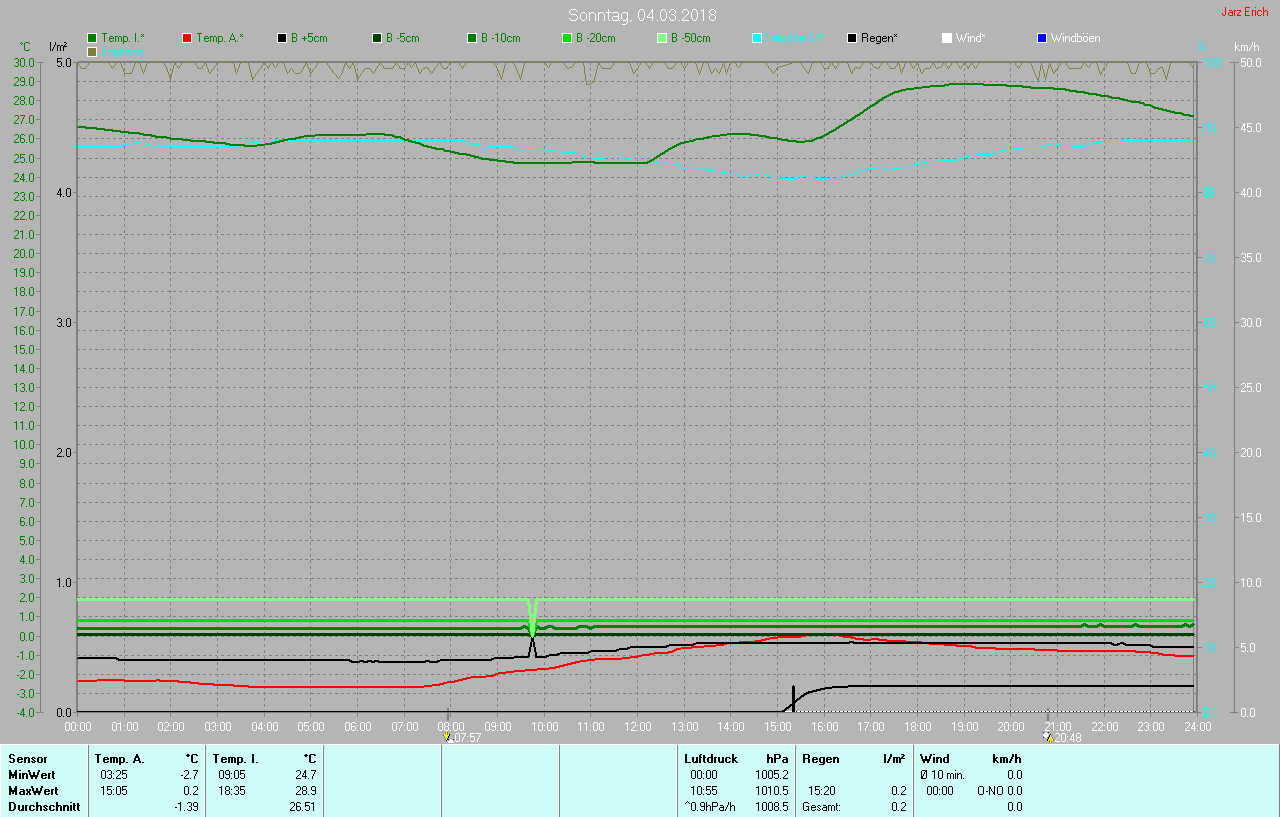This screenshot has height=817, width=1280.
Task: Select the Durchschnitt row label
Action: point(43,806)
